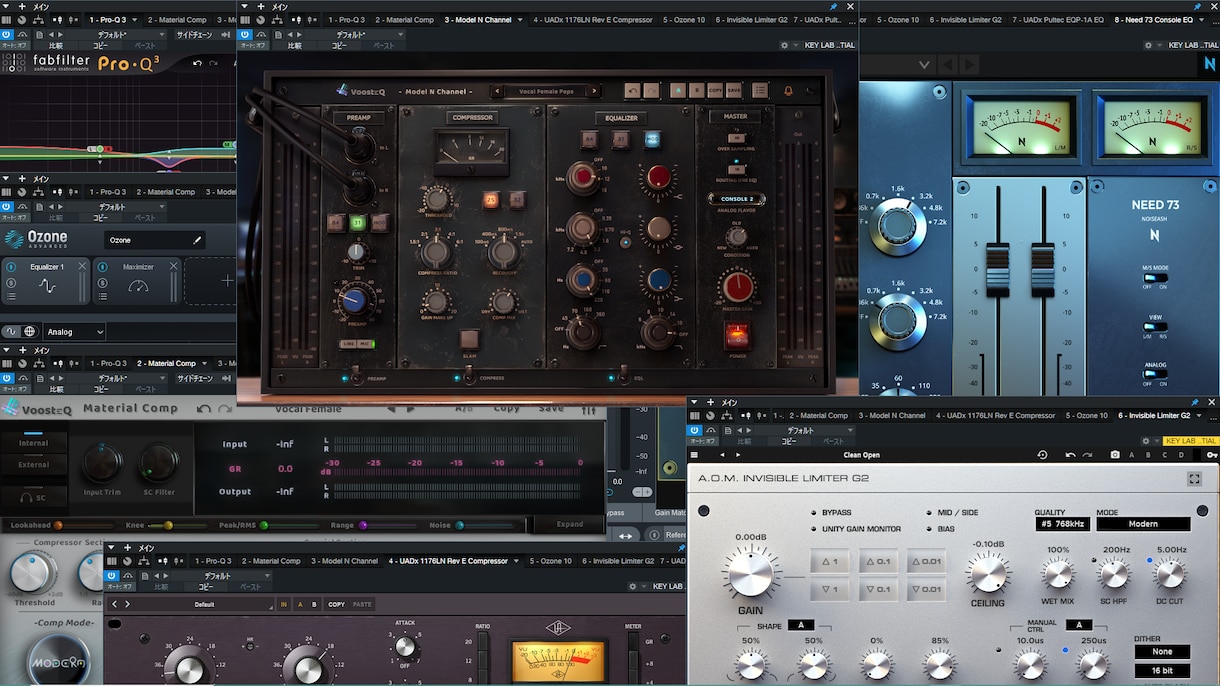Viewport: 1220px width, 686px height.
Task: Click the Expand button in Material Comp
Action: pos(569,523)
